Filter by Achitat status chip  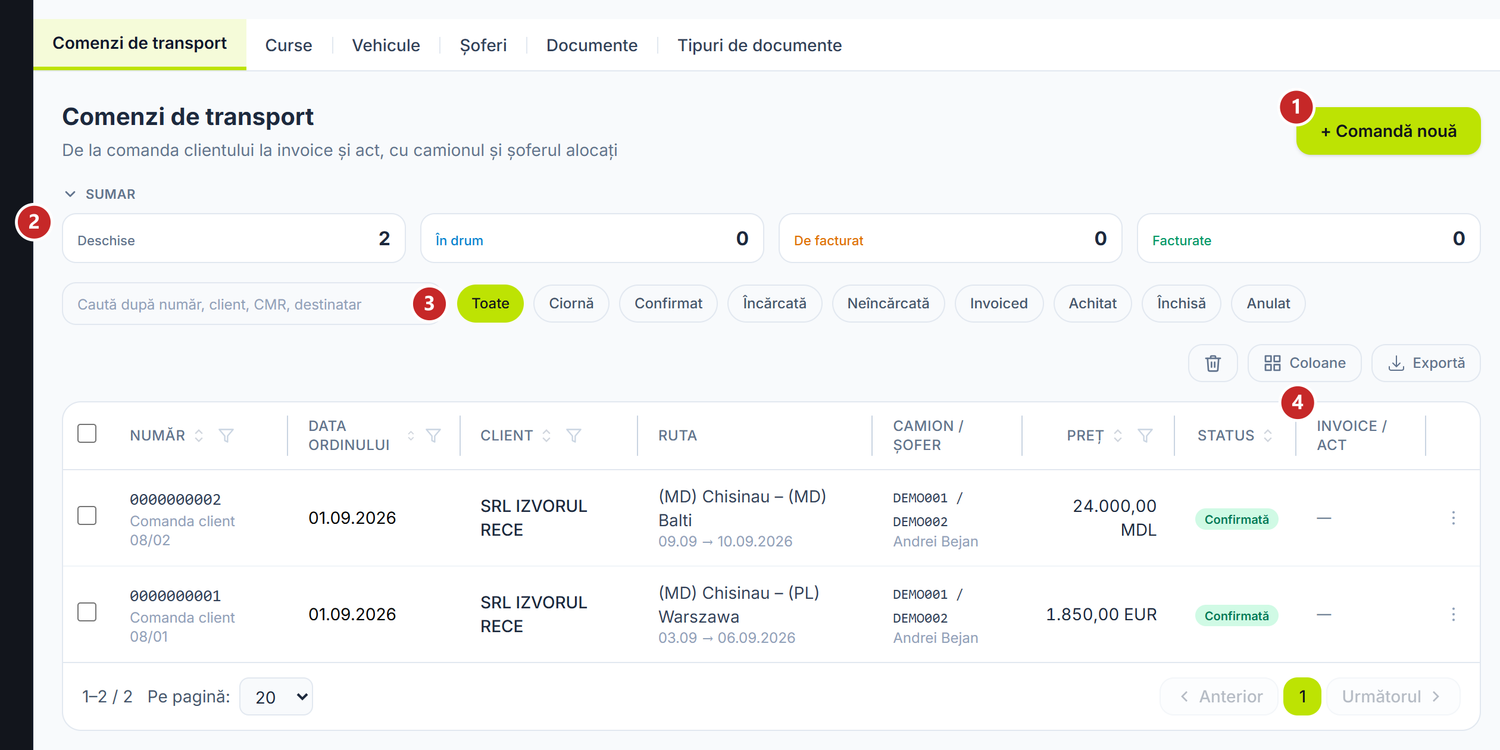tap(1092, 303)
